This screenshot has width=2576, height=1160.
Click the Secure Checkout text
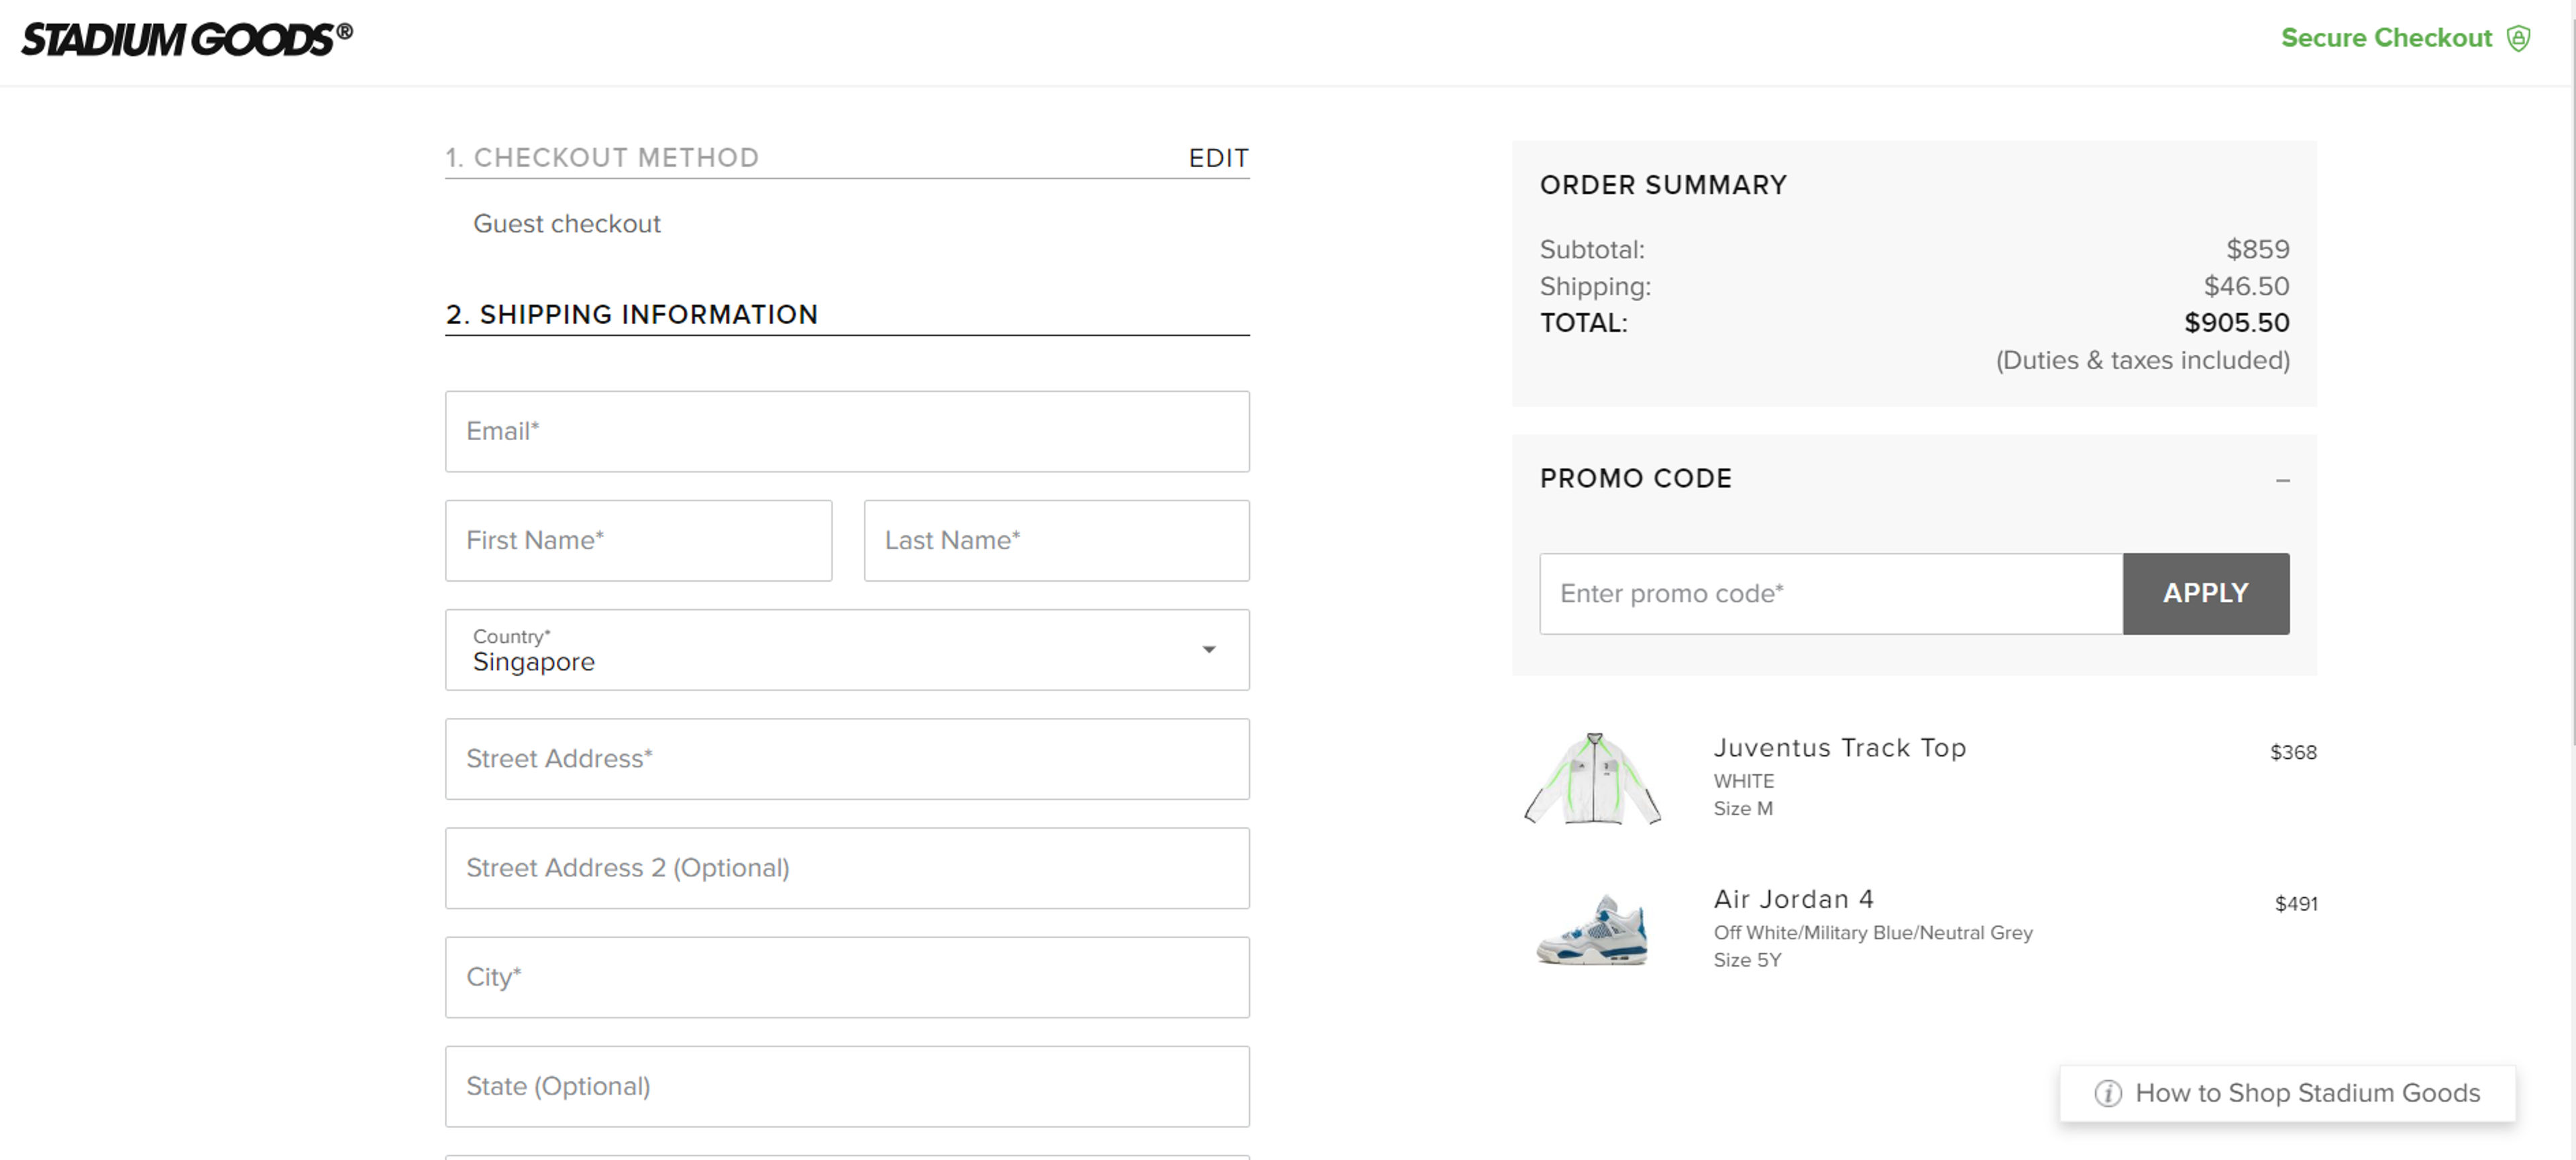(x=2386, y=38)
